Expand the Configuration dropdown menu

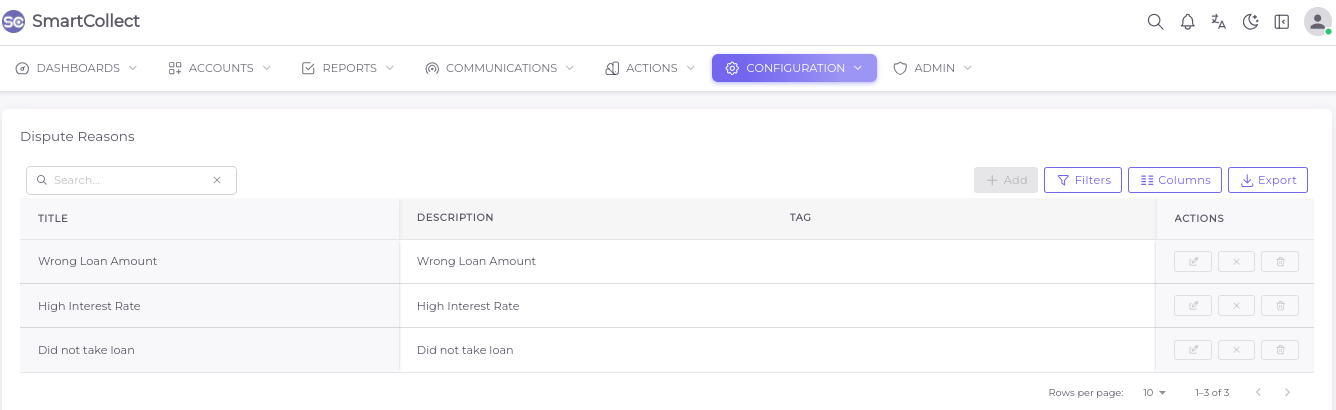pos(794,68)
